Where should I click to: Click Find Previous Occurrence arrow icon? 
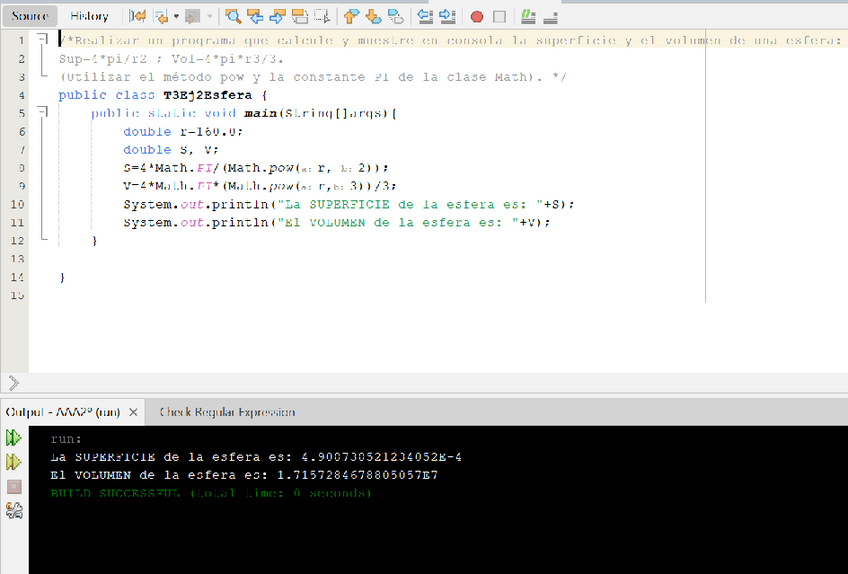point(254,16)
